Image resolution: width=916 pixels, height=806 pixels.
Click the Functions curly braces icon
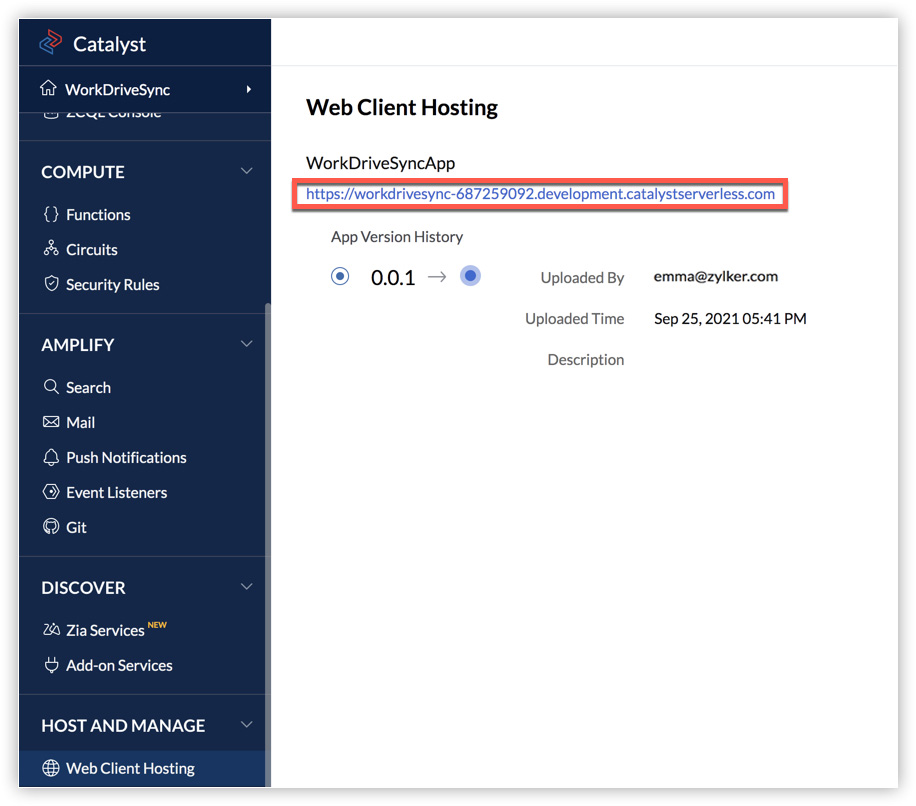coord(51,214)
